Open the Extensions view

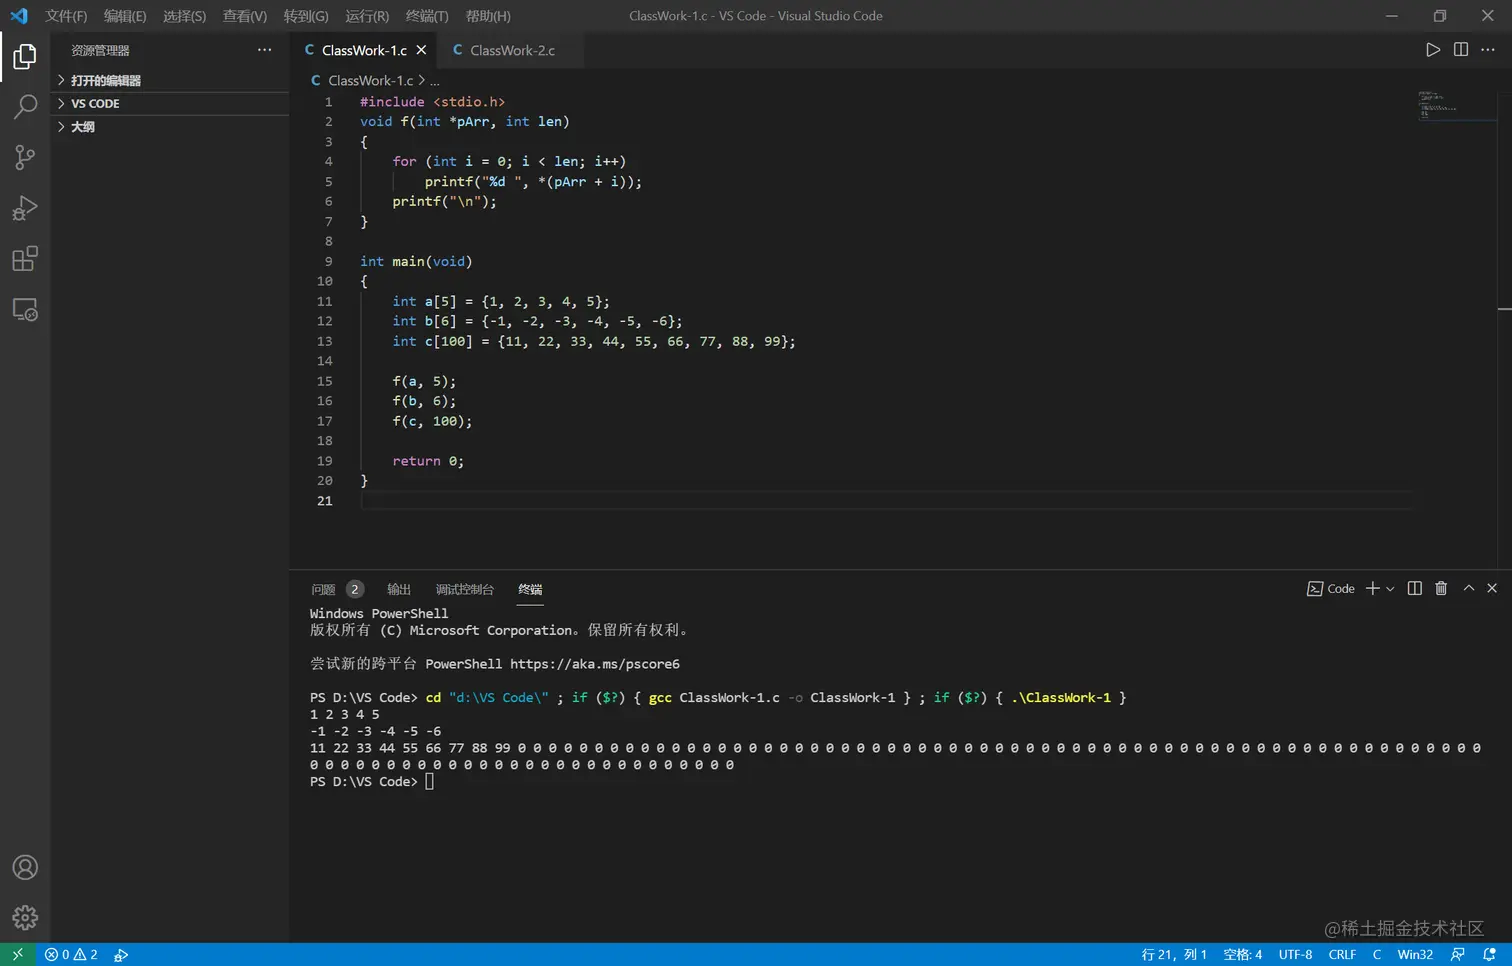click(25, 259)
